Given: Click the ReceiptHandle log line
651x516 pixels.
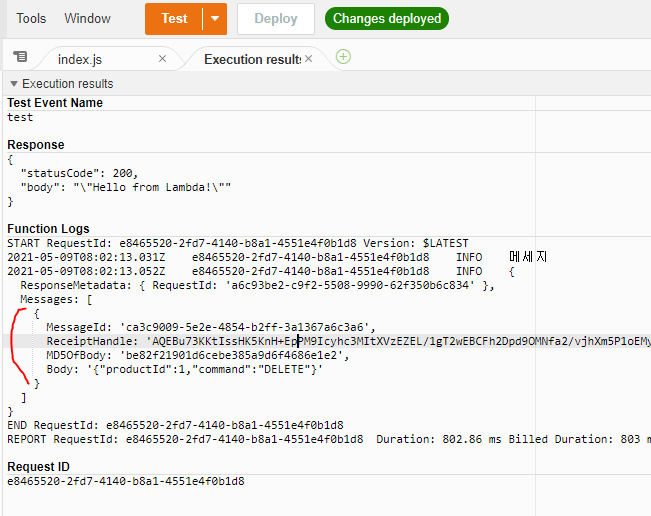Looking at the screenshot, I should coord(348,342).
